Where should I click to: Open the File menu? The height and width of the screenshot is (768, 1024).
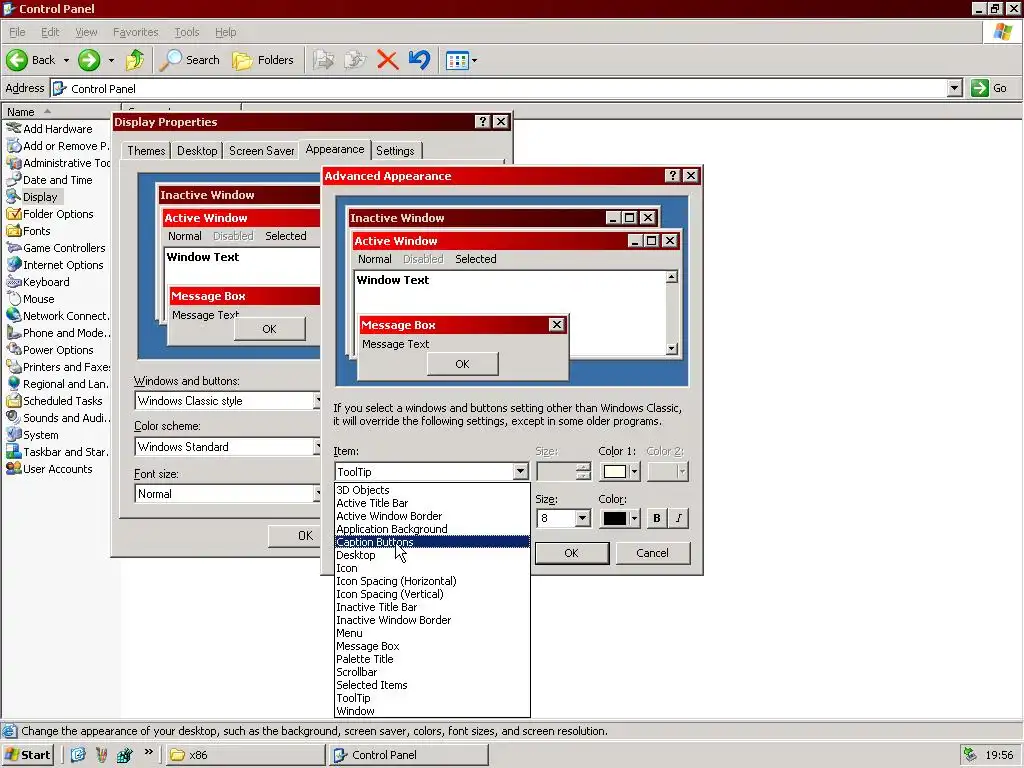click(17, 32)
